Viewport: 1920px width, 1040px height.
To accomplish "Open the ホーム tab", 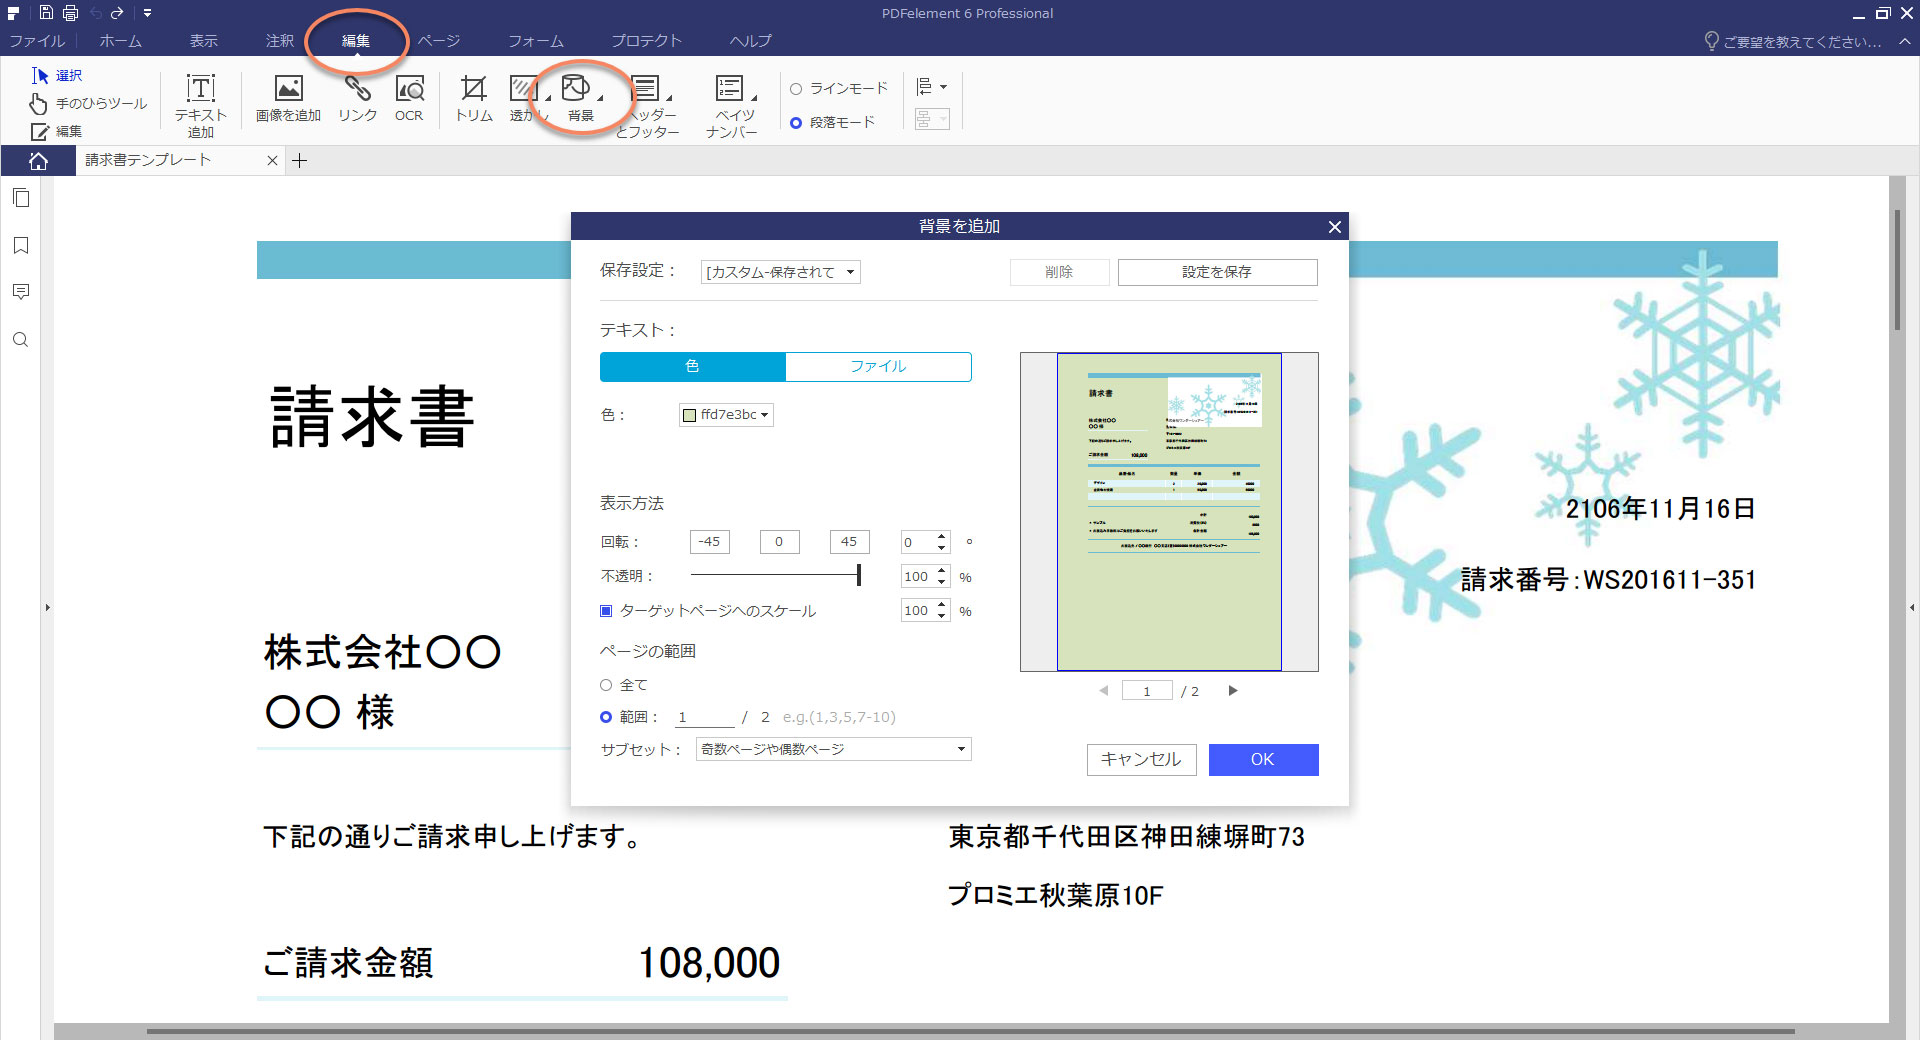I will point(120,41).
